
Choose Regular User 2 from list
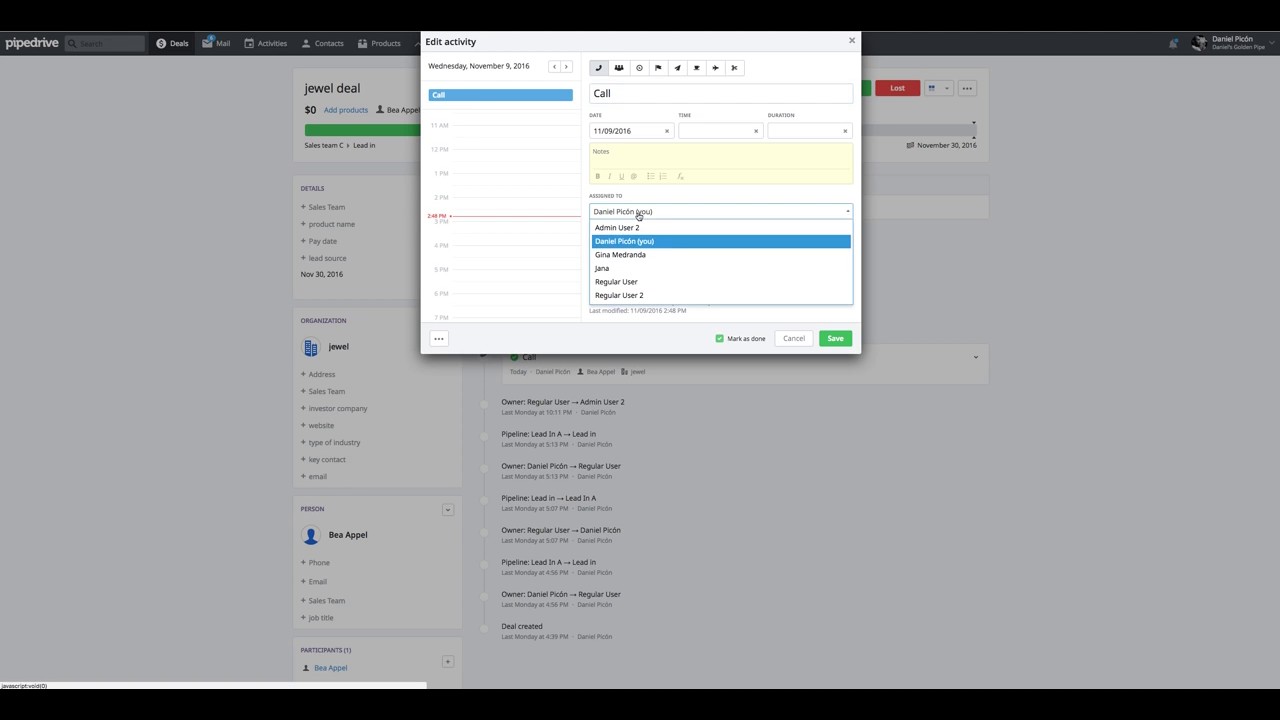pyautogui.click(x=721, y=295)
